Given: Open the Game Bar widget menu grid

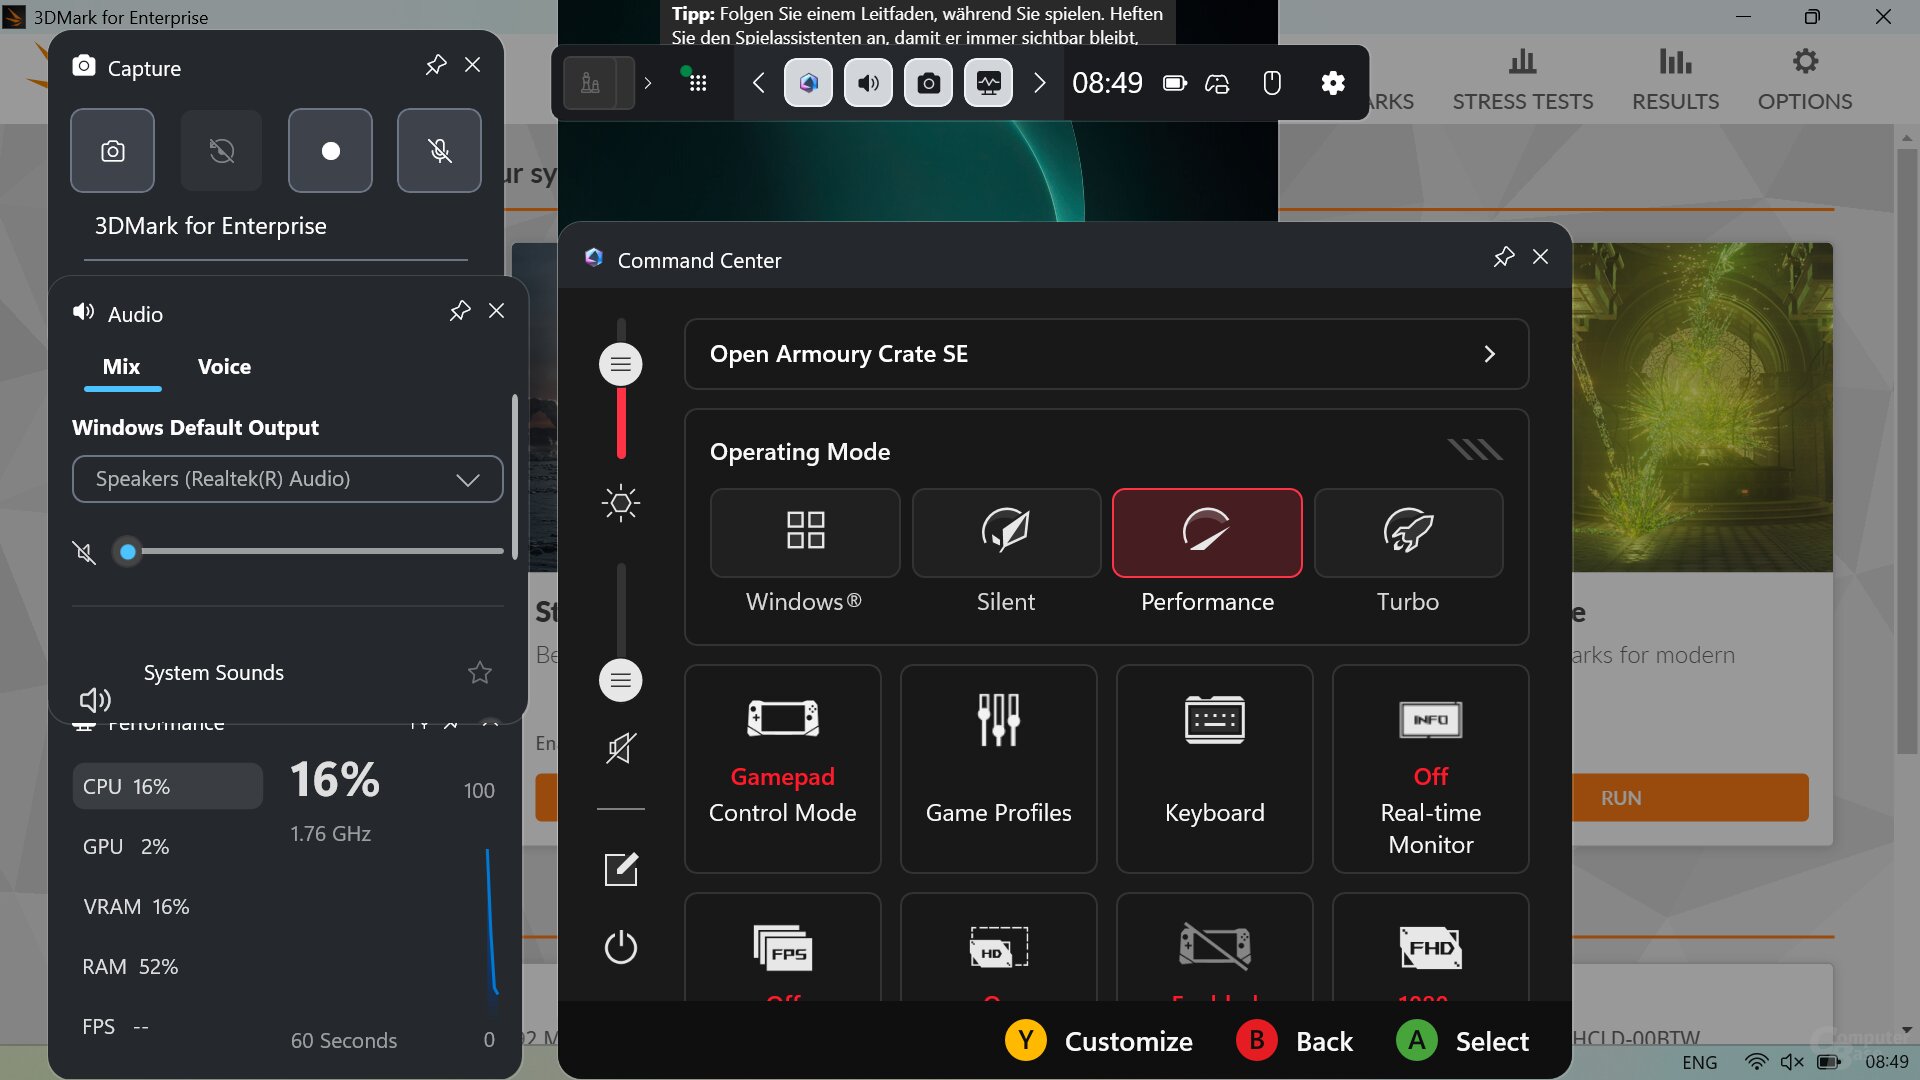Looking at the screenshot, I should click(697, 83).
